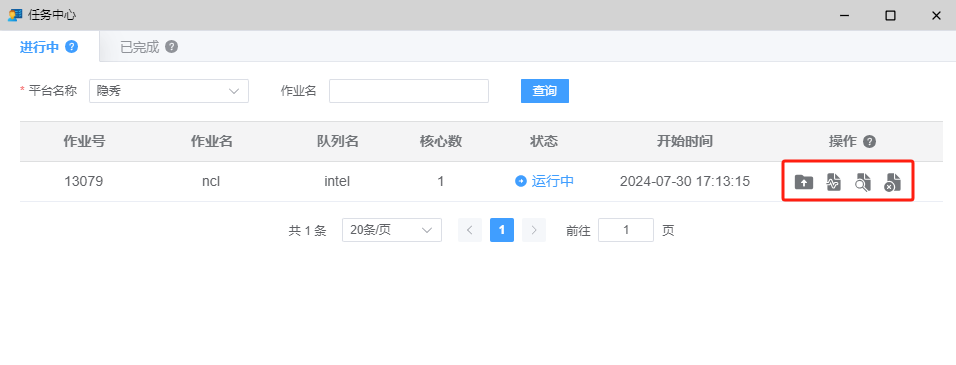Go to next page arrow
This screenshot has height=365, width=956.
pos(533,230)
